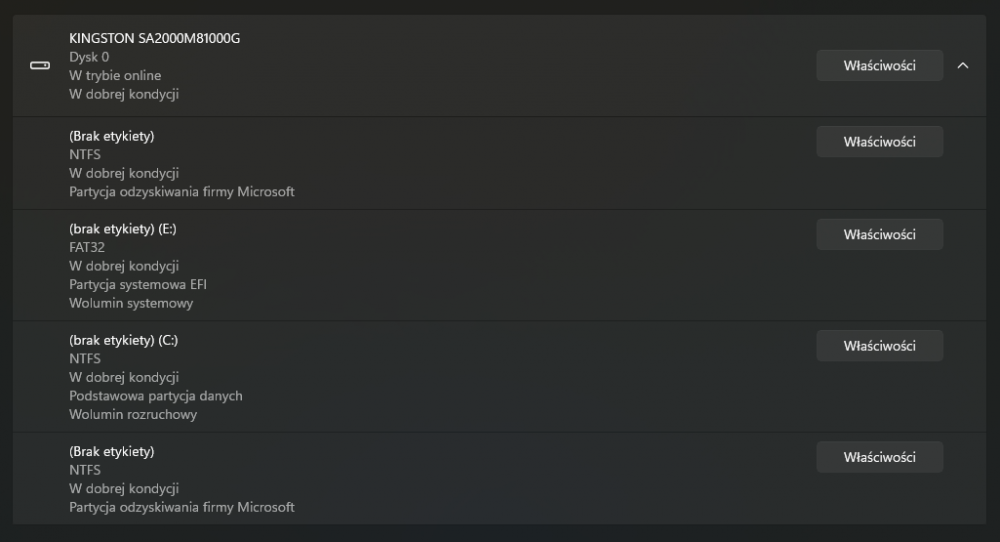The height and width of the screenshot is (542, 1000).
Task: Click the Wolumin rozruchowy text
Action: click(133, 414)
